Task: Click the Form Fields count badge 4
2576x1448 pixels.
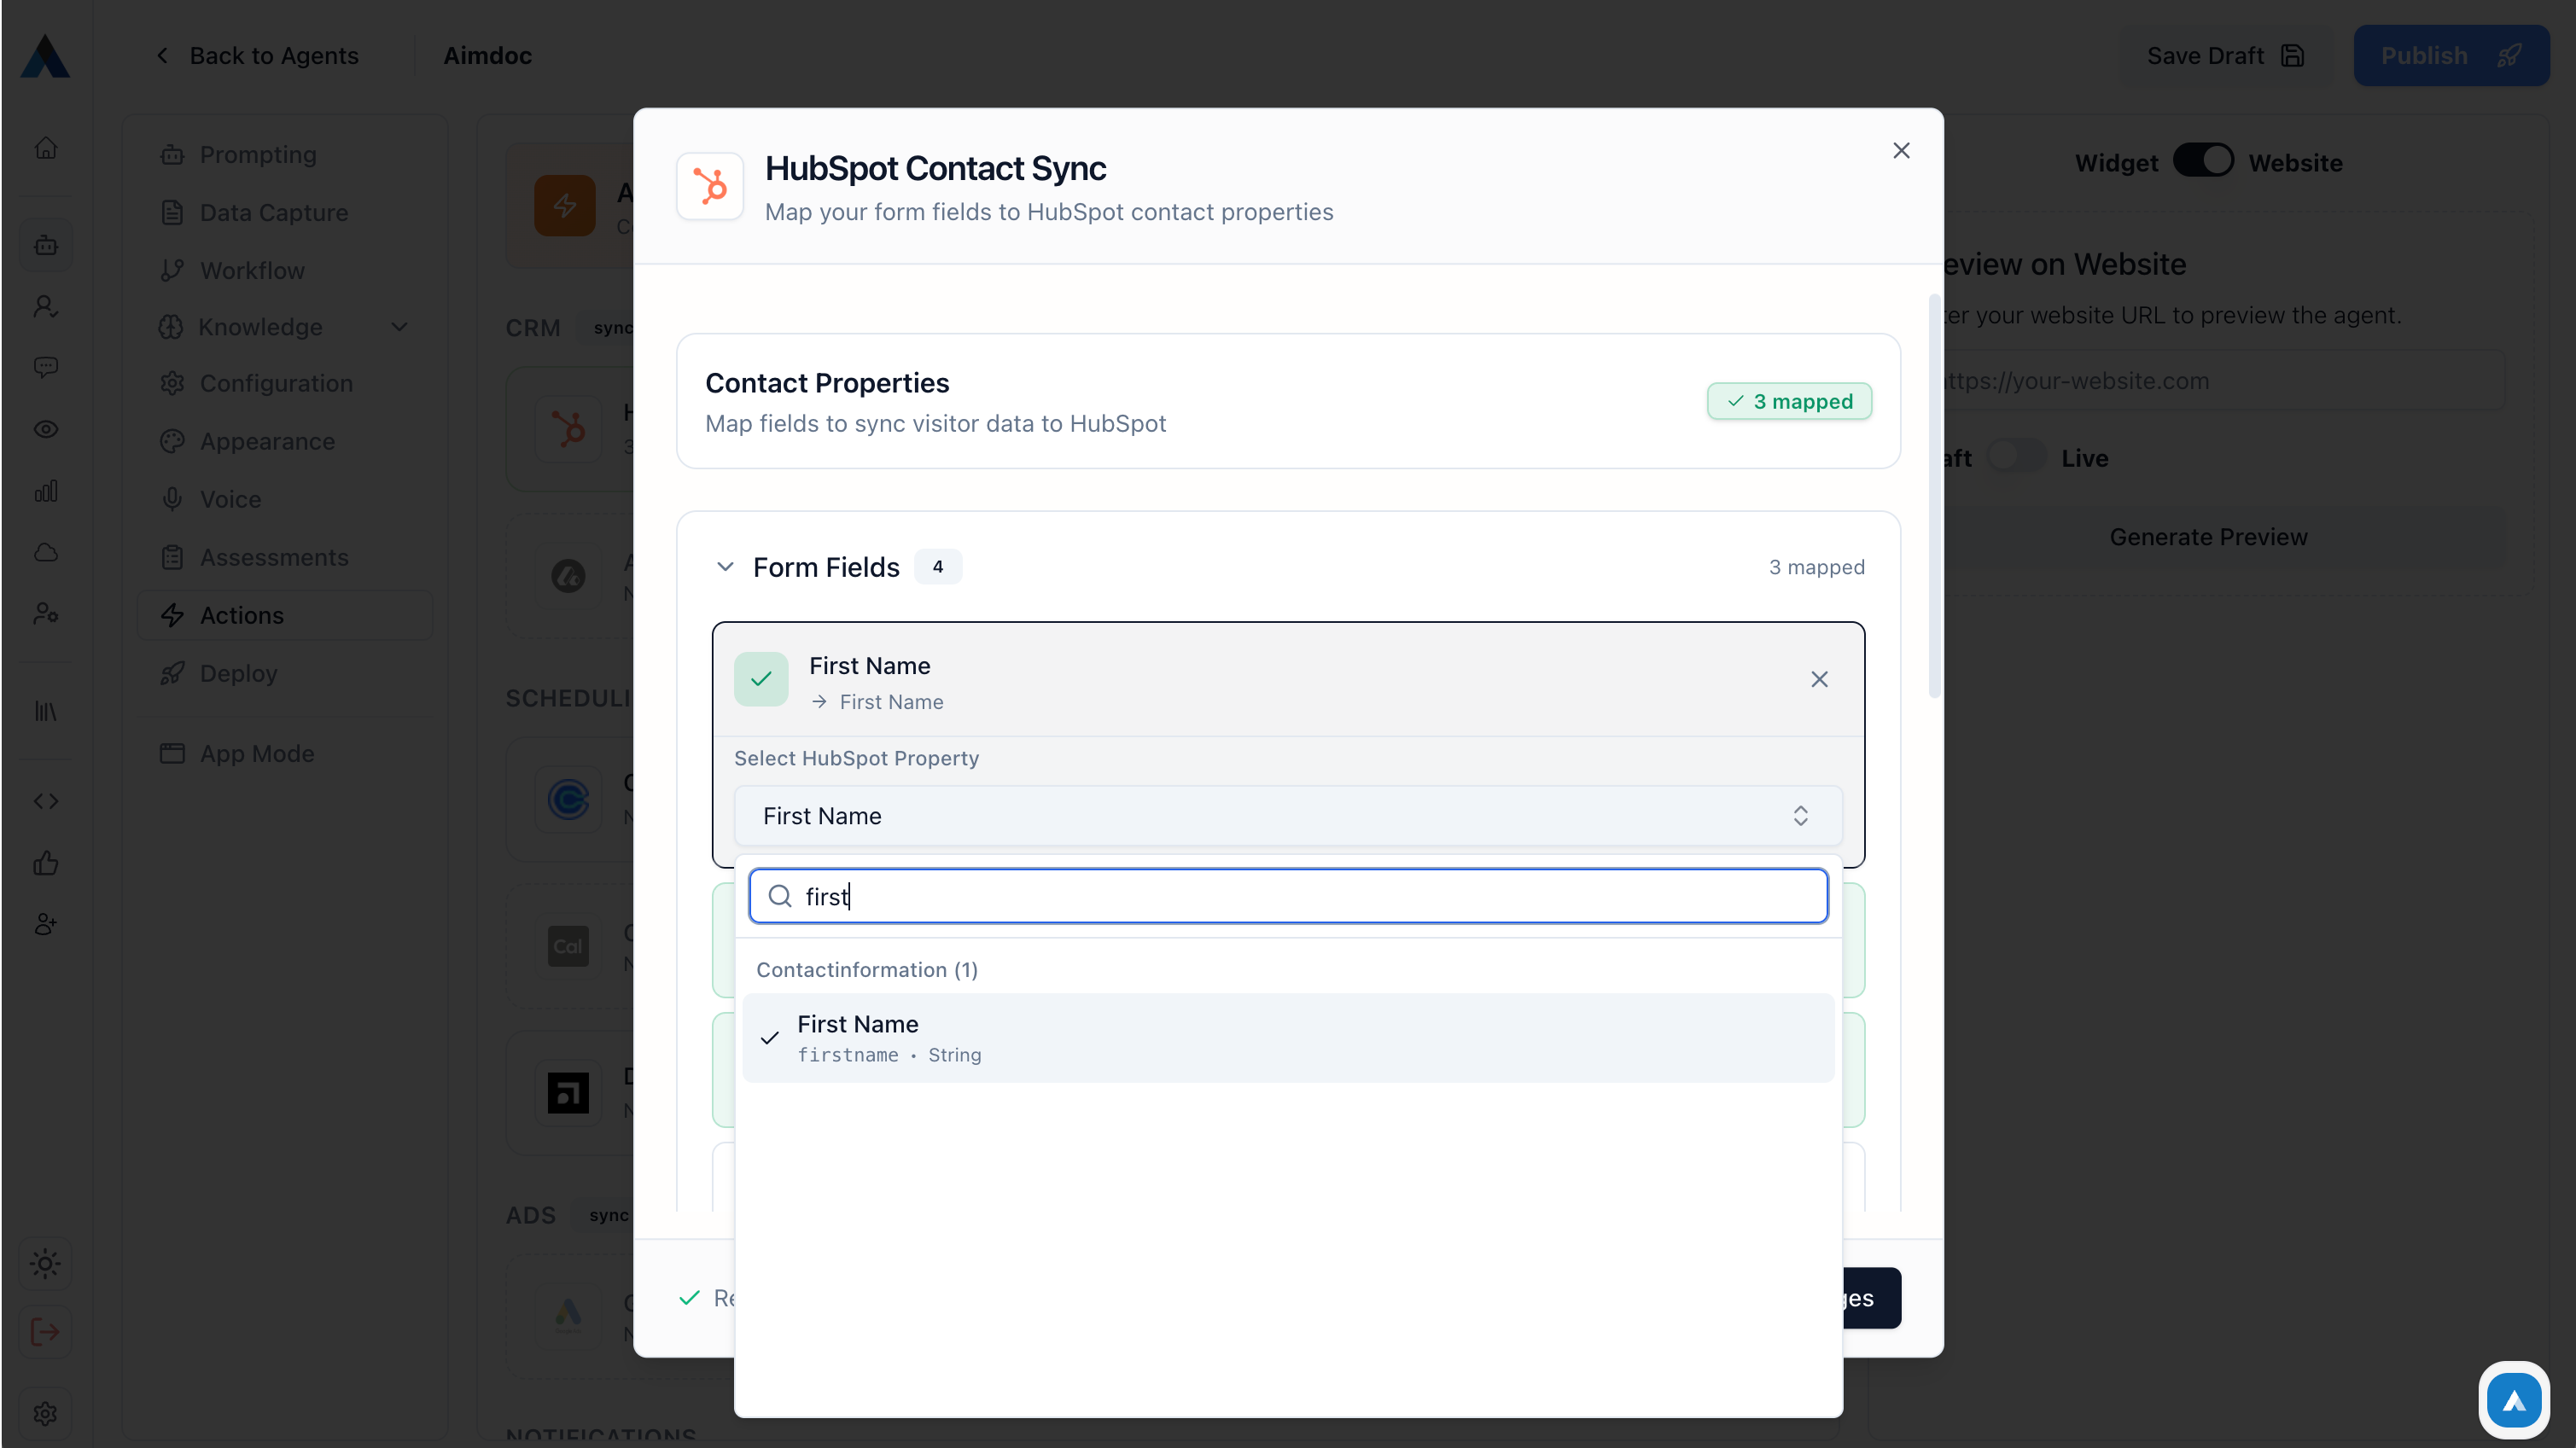Action: pyautogui.click(x=938, y=567)
